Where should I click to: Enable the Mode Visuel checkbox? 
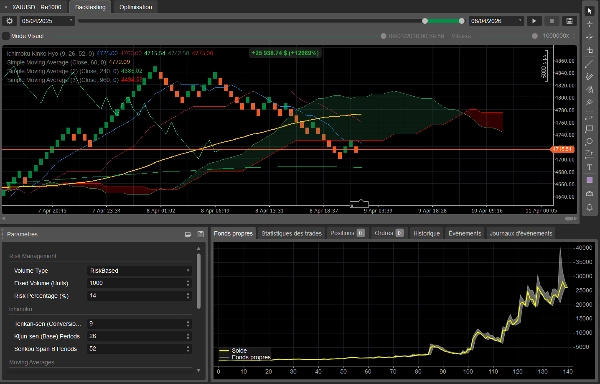6,36
